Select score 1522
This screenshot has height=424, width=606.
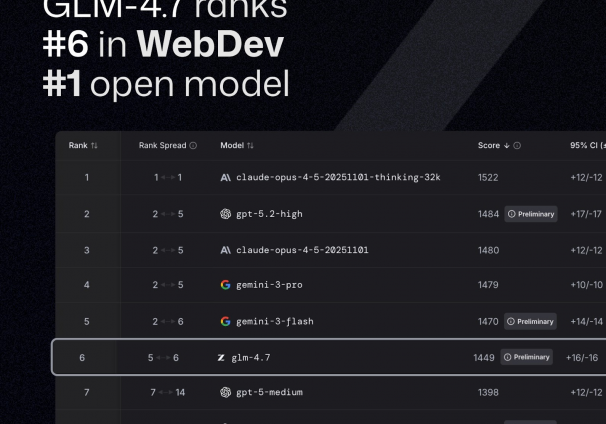click(488, 178)
